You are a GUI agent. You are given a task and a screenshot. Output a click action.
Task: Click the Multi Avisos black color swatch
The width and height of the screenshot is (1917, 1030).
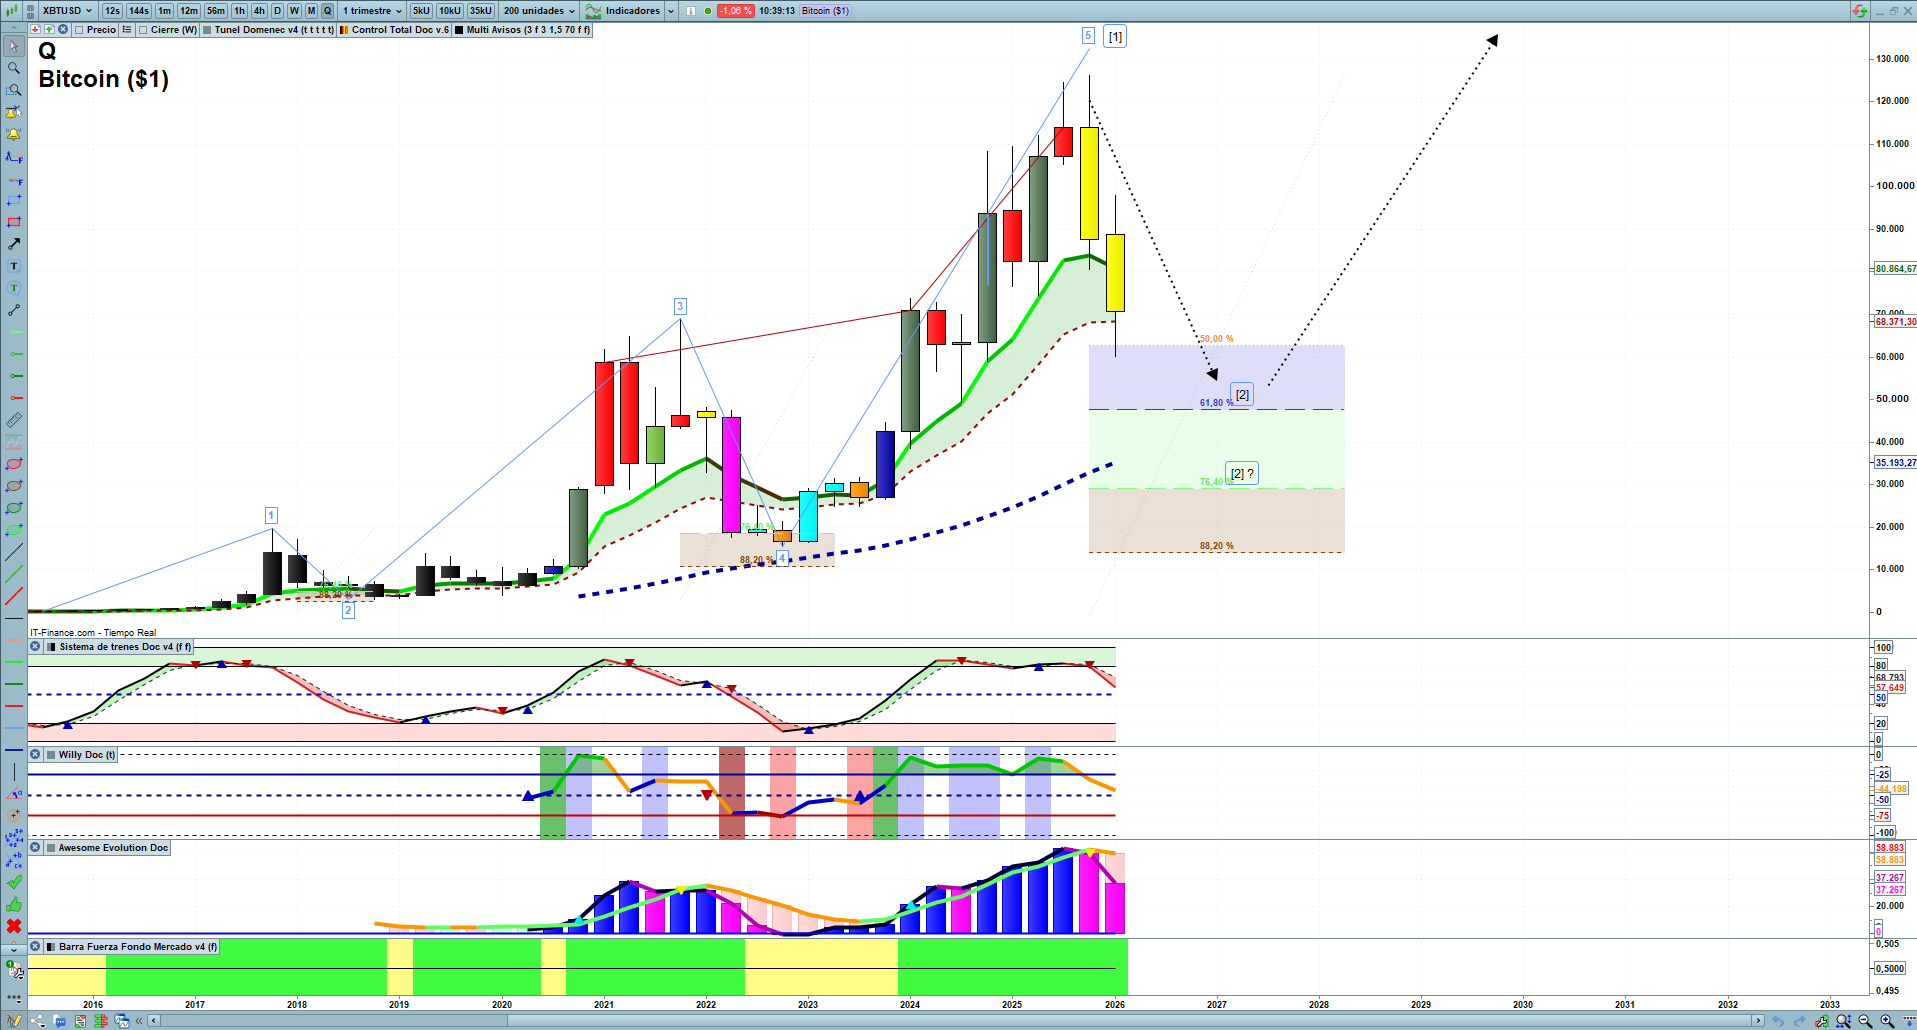point(459,30)
